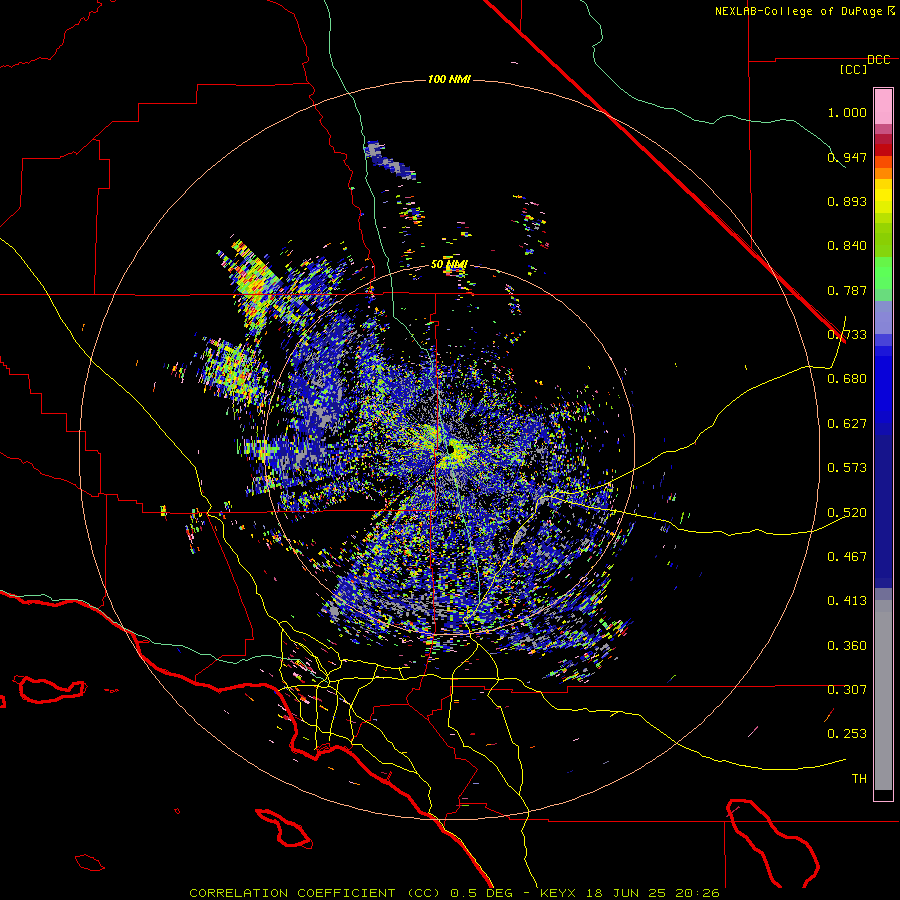Click the 0.573 scale value
Screen dimensions: 900x900
(x=847, y=468)
